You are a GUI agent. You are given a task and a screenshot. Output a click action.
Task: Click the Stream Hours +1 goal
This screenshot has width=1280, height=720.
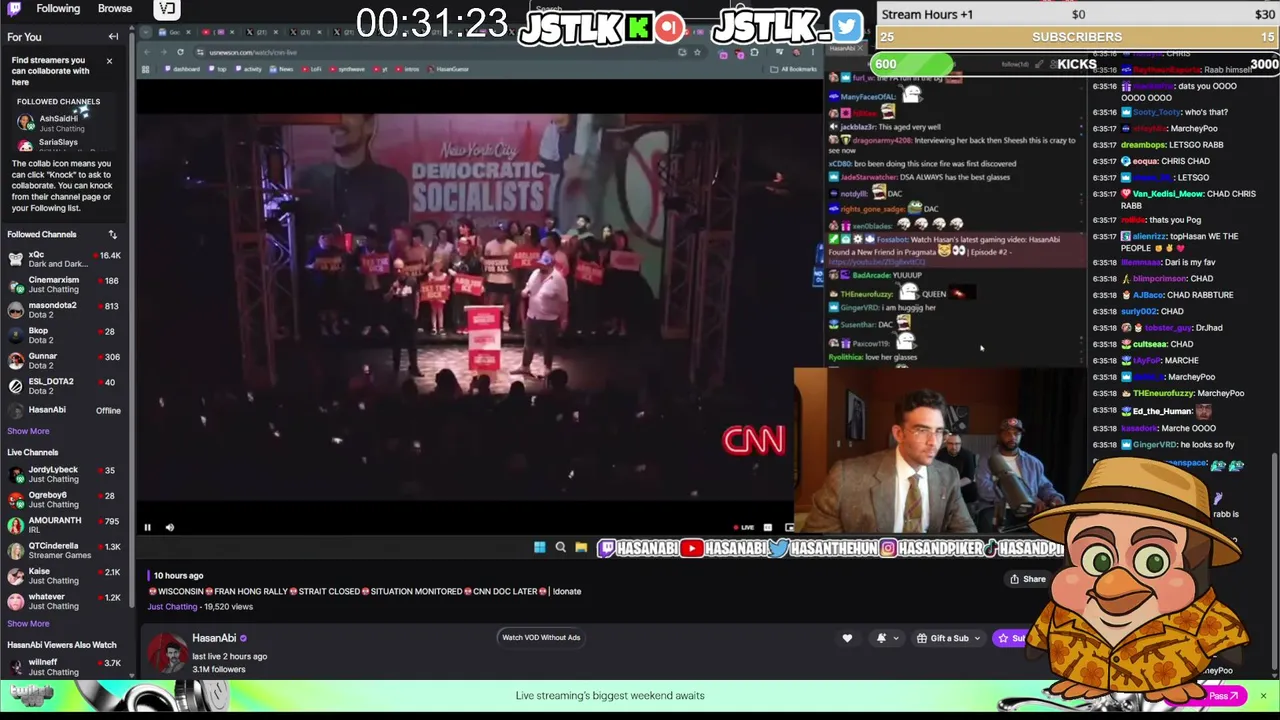[1077, 14]
